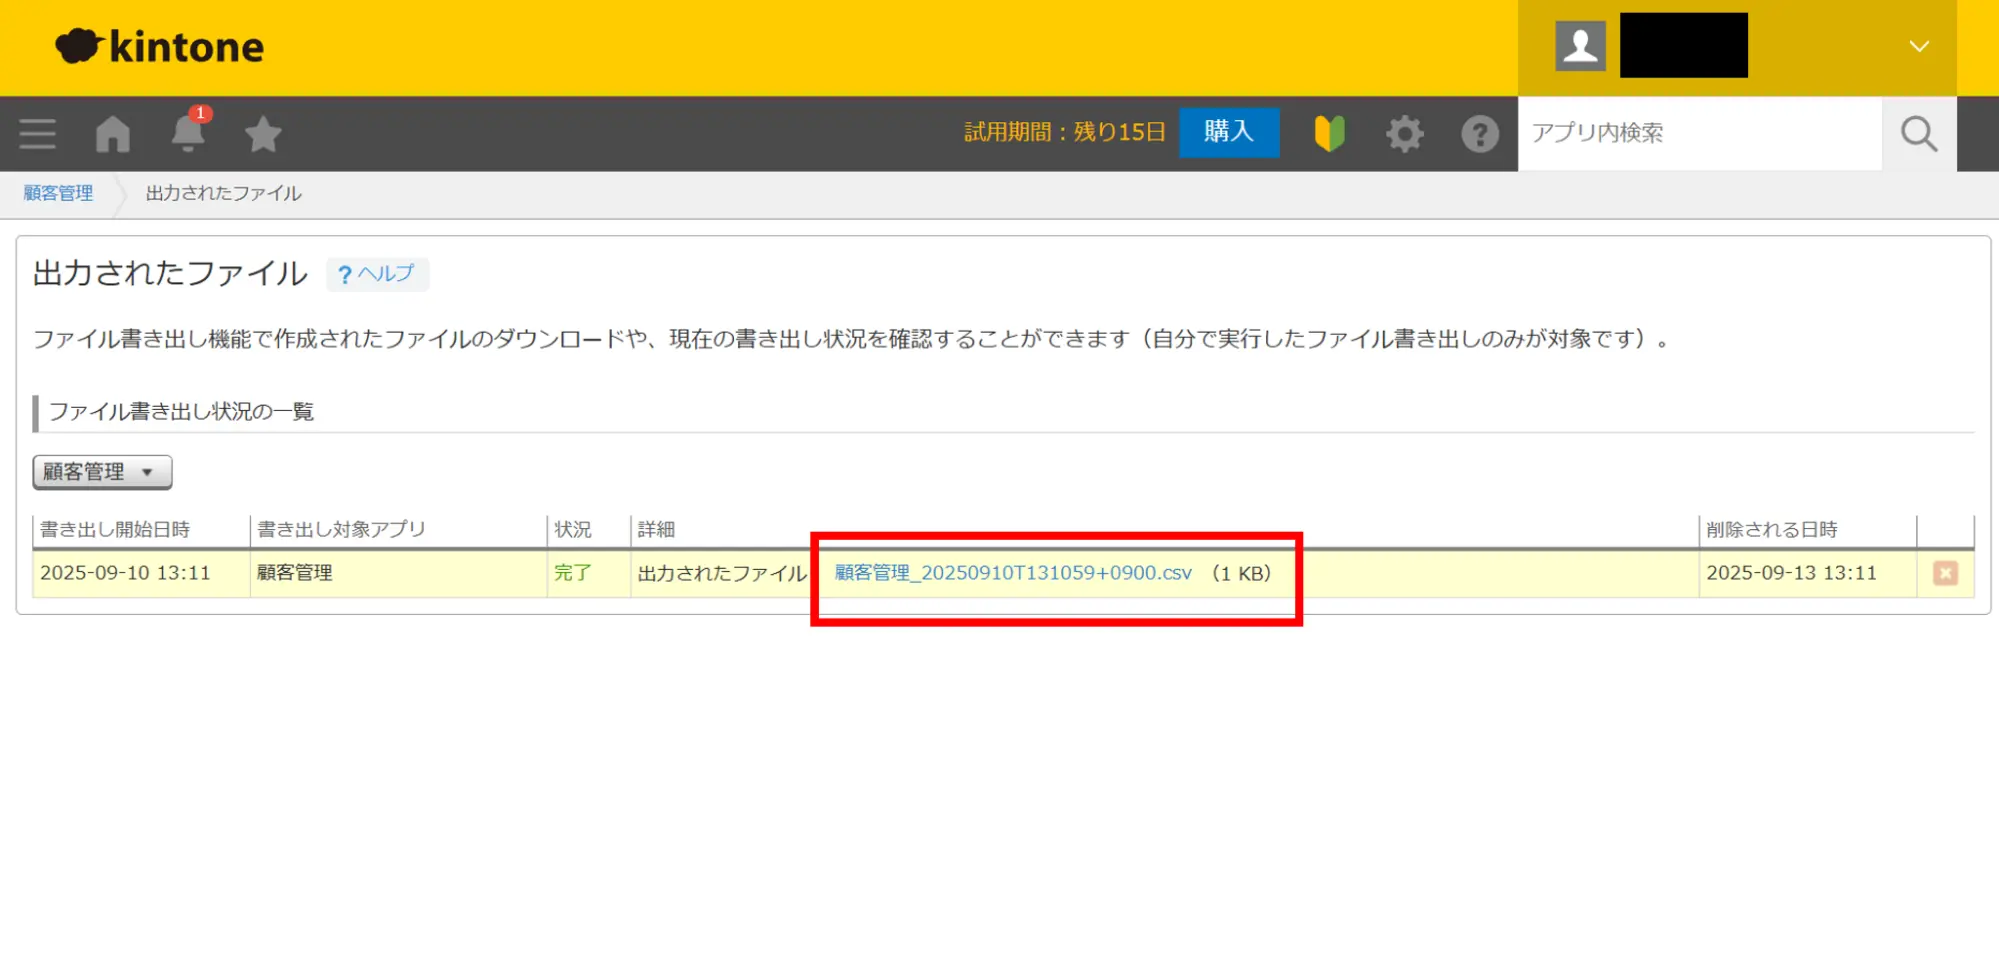This screenshot has height=961, width=1999.
Task: Go to the kintone portal home icon
Action: pyautogui.click(x=113, y=134)
